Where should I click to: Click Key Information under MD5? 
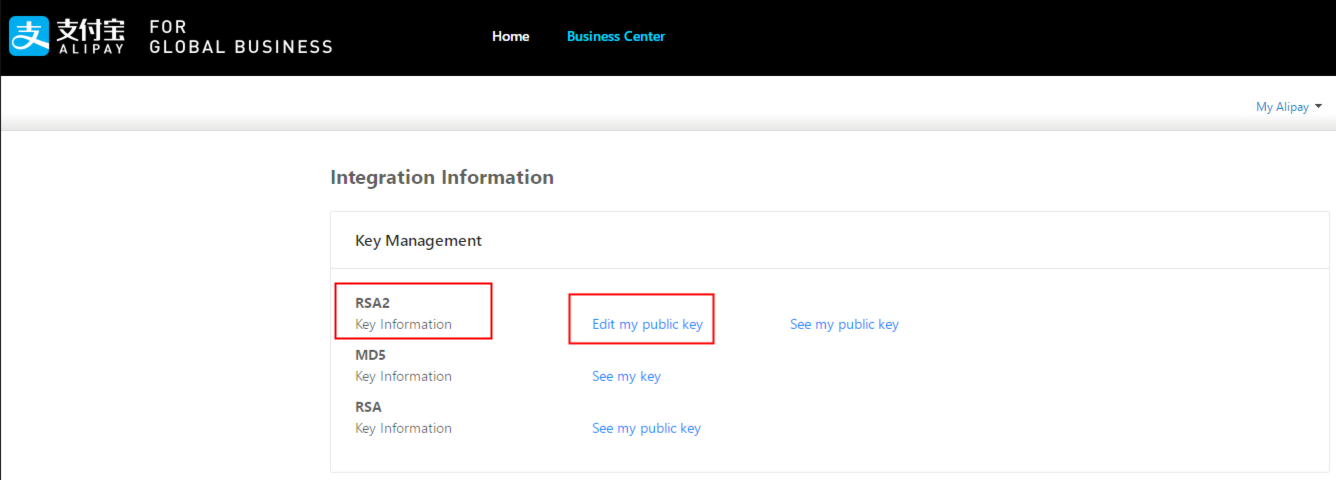click(x=403, y=376)
